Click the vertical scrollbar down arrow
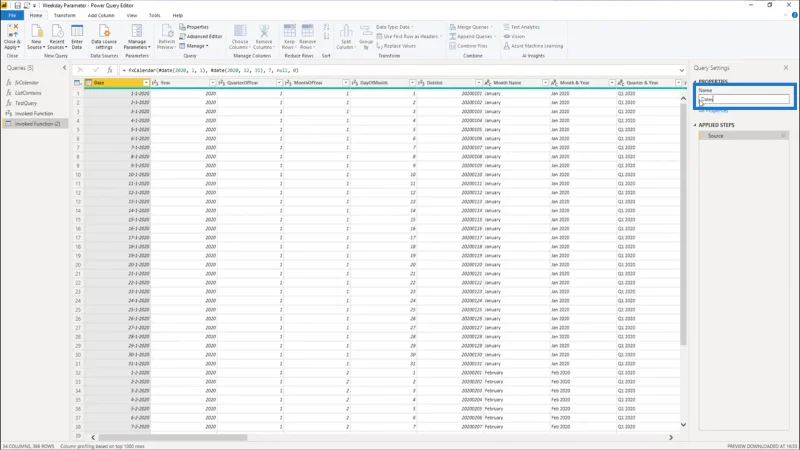800x450 pixels. [683, 424]
